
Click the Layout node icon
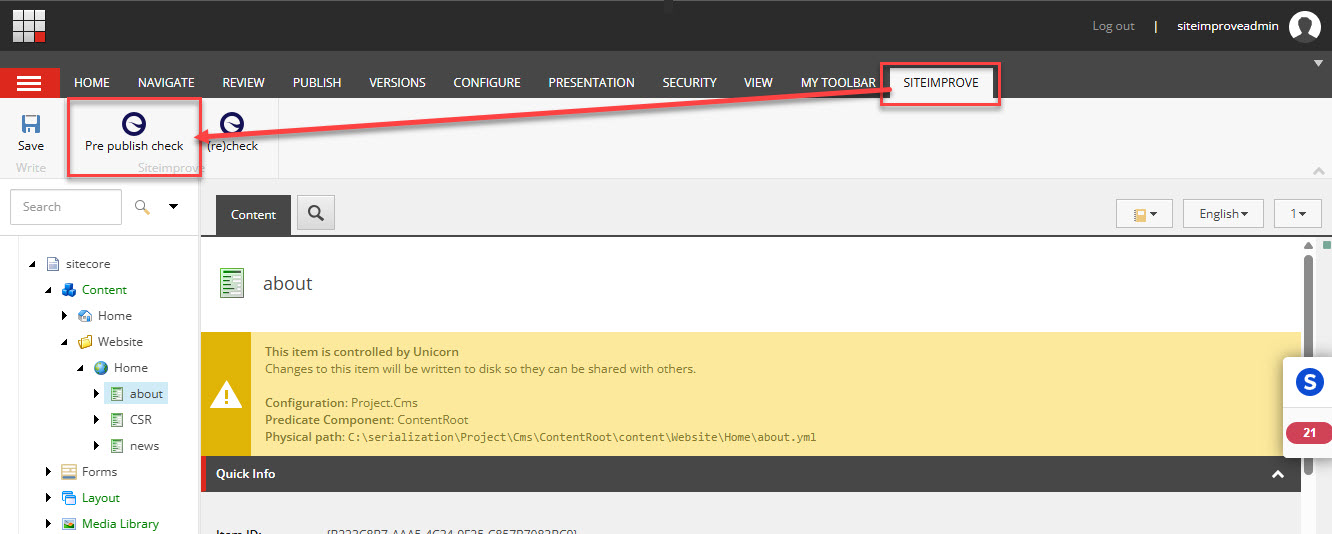coord(69,498)
